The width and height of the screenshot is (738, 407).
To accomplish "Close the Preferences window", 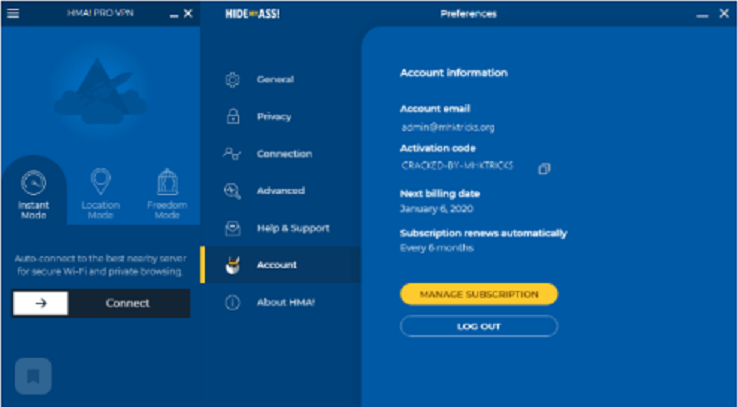I will 724,14.
